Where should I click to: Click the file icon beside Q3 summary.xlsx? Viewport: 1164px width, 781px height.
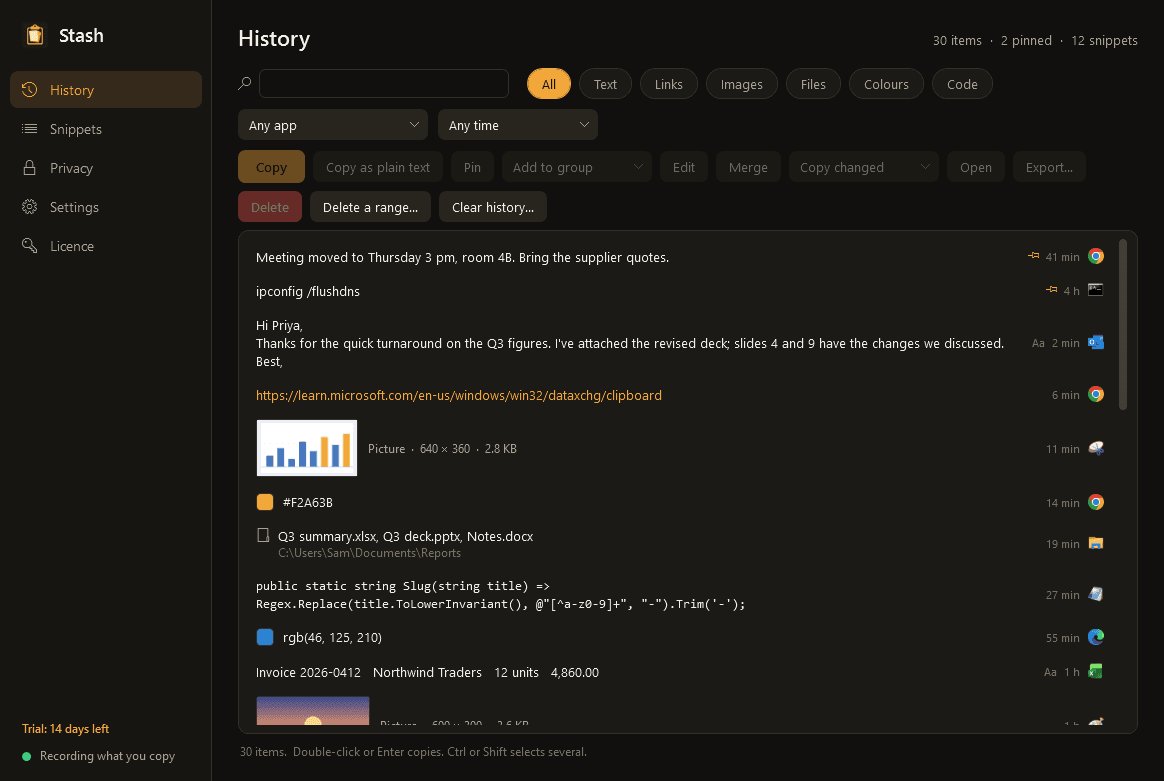(x=263, y=535)
